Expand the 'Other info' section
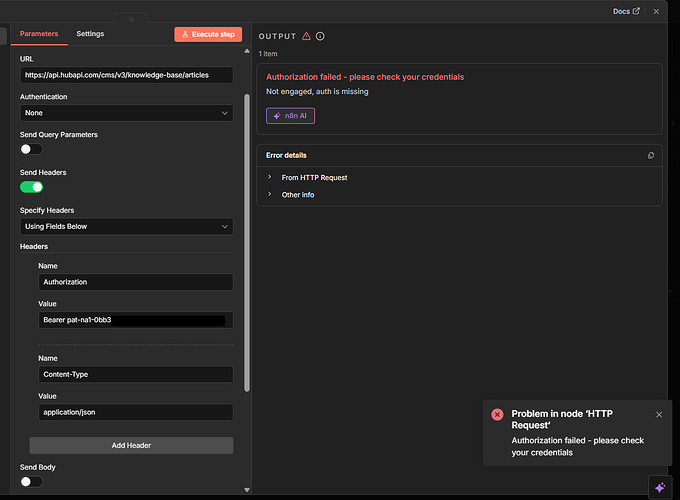This screenshot has width=680, height=500. tap(298, 195)
